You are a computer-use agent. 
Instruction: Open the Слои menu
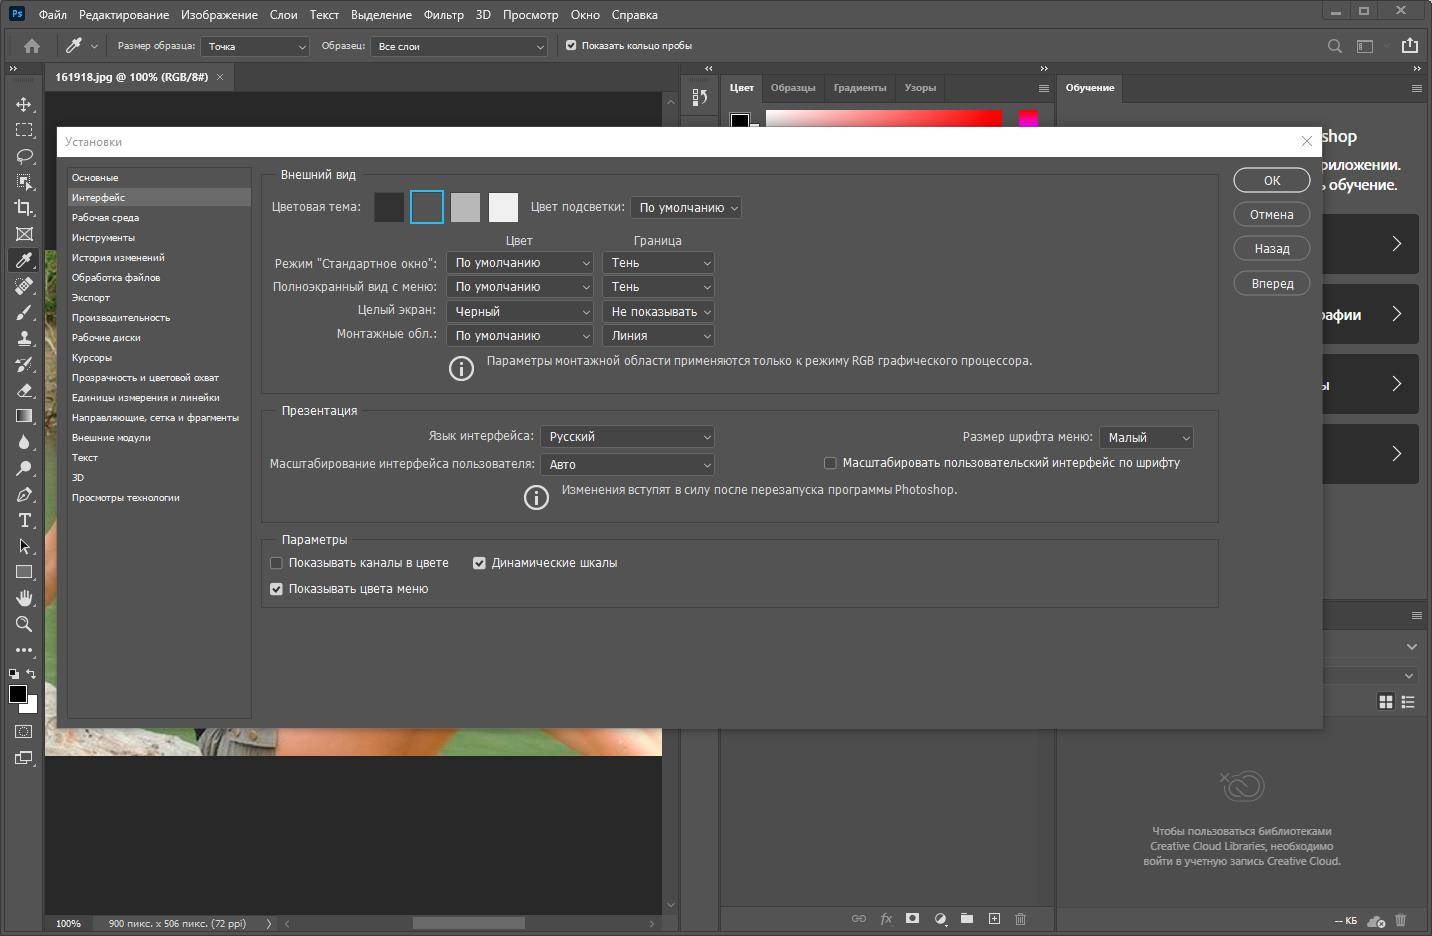click(x=284, y=15)
